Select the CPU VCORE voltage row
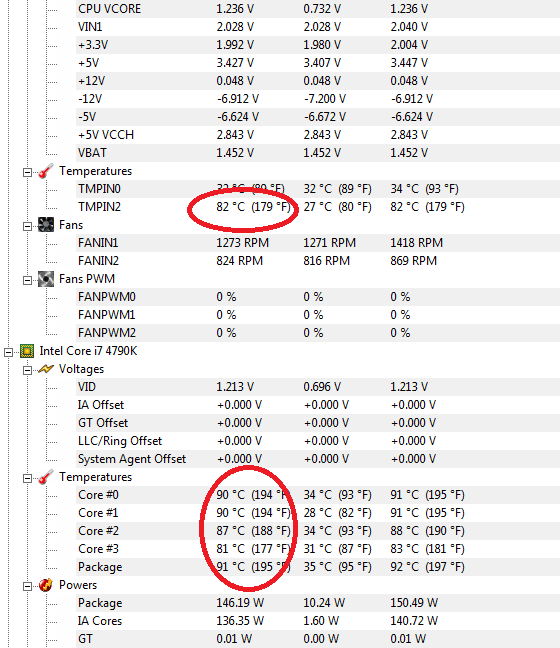Viewport: 560px width, 648px height. click(318, 9)
